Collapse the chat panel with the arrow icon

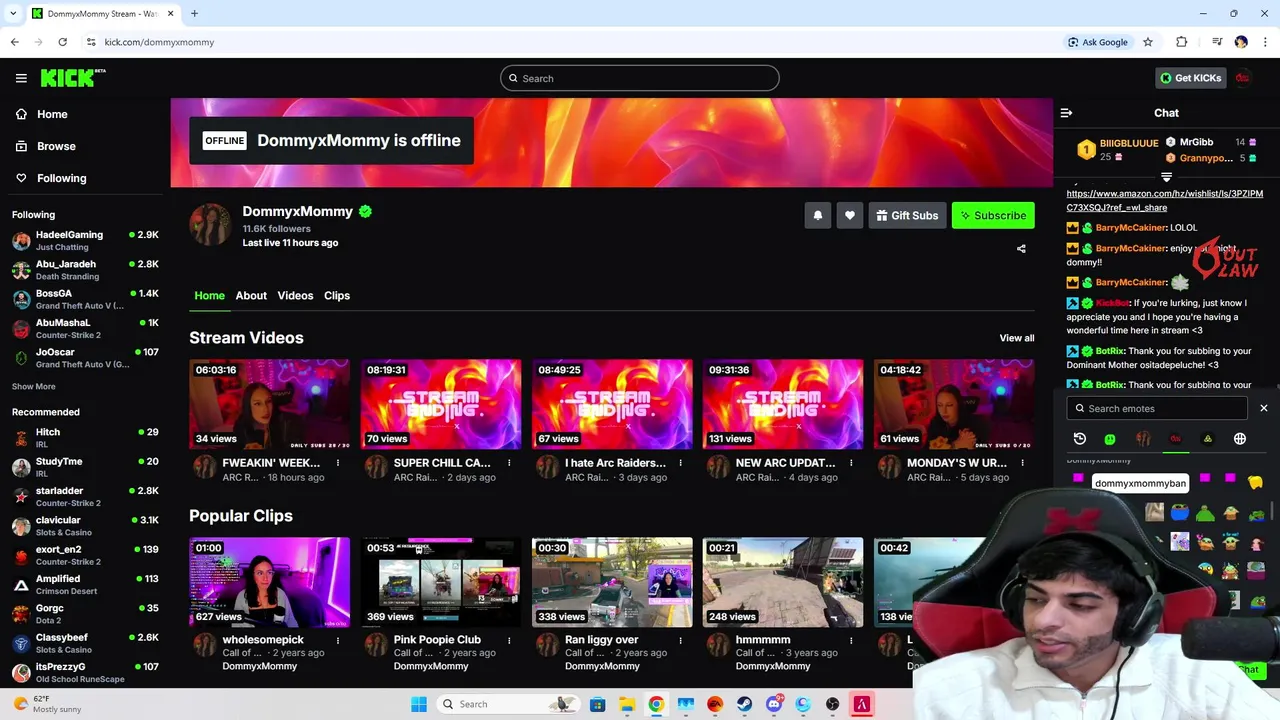[1066, 113]
